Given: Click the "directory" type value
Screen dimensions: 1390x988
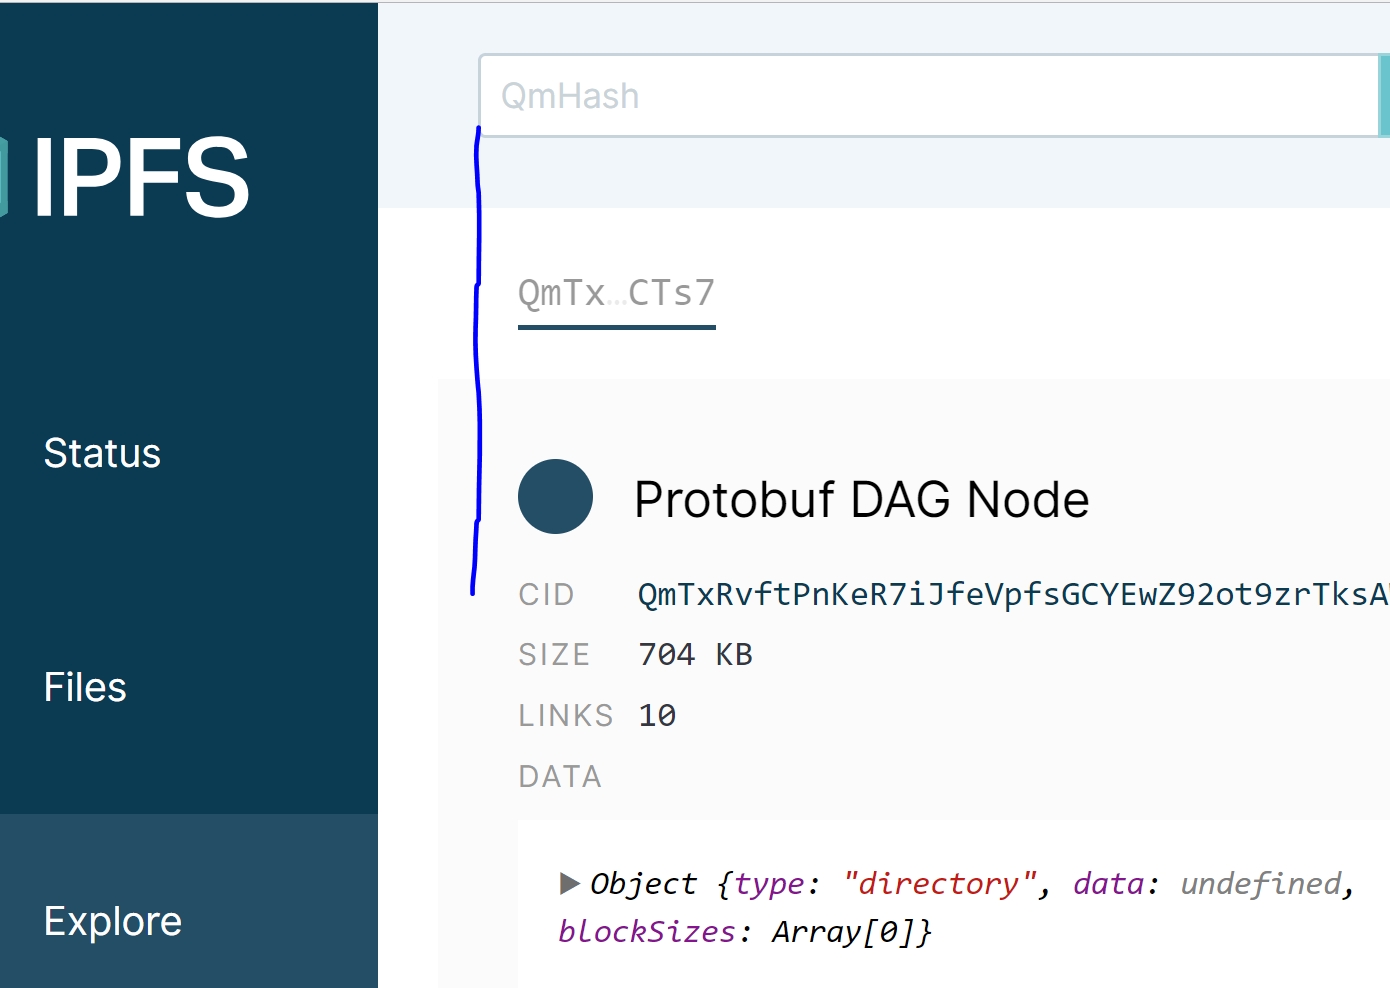Looking at the screenshot, I should tap(938, 883).
